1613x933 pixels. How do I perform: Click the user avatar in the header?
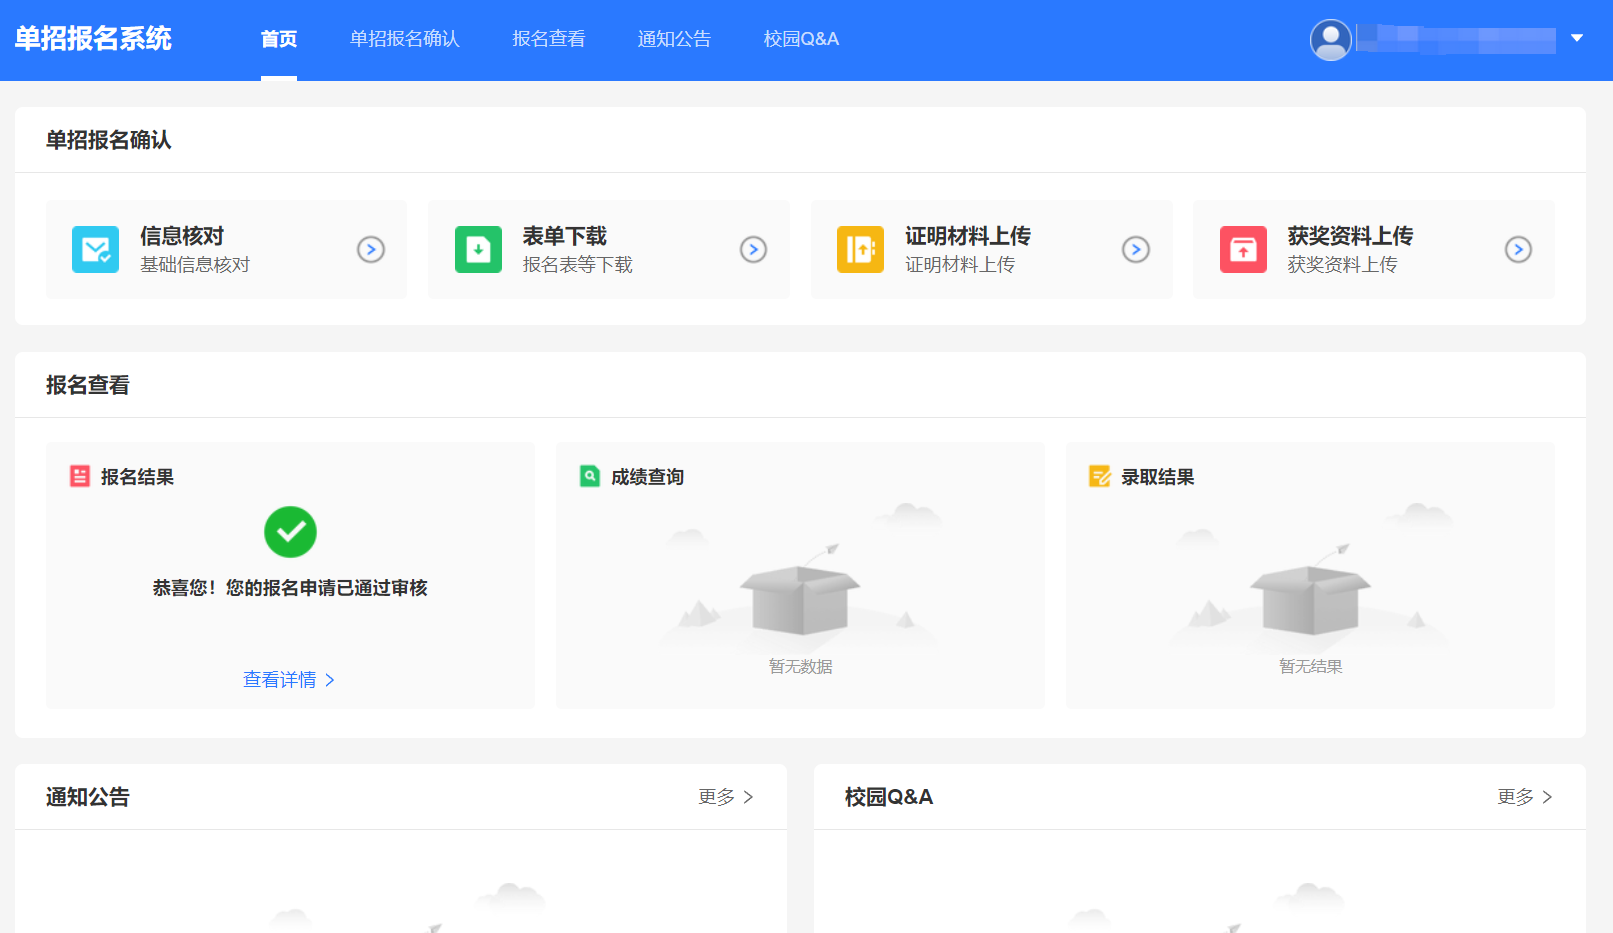(1331, 40)
